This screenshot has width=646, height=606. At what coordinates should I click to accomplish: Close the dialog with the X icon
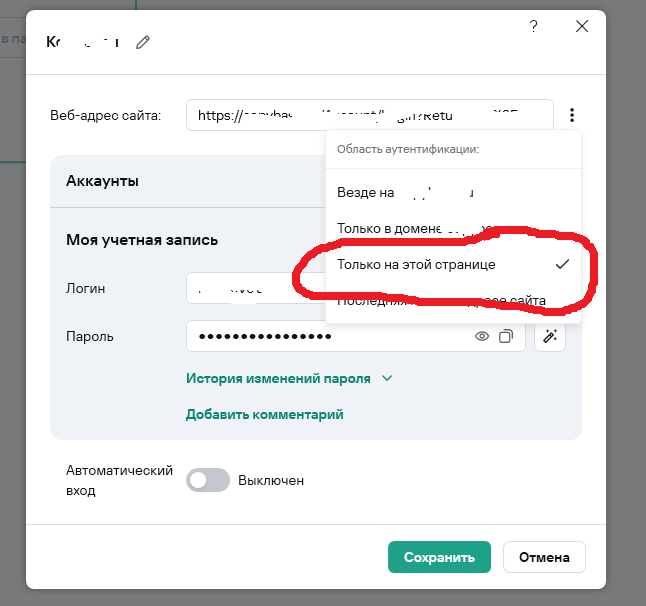(582, 26)
